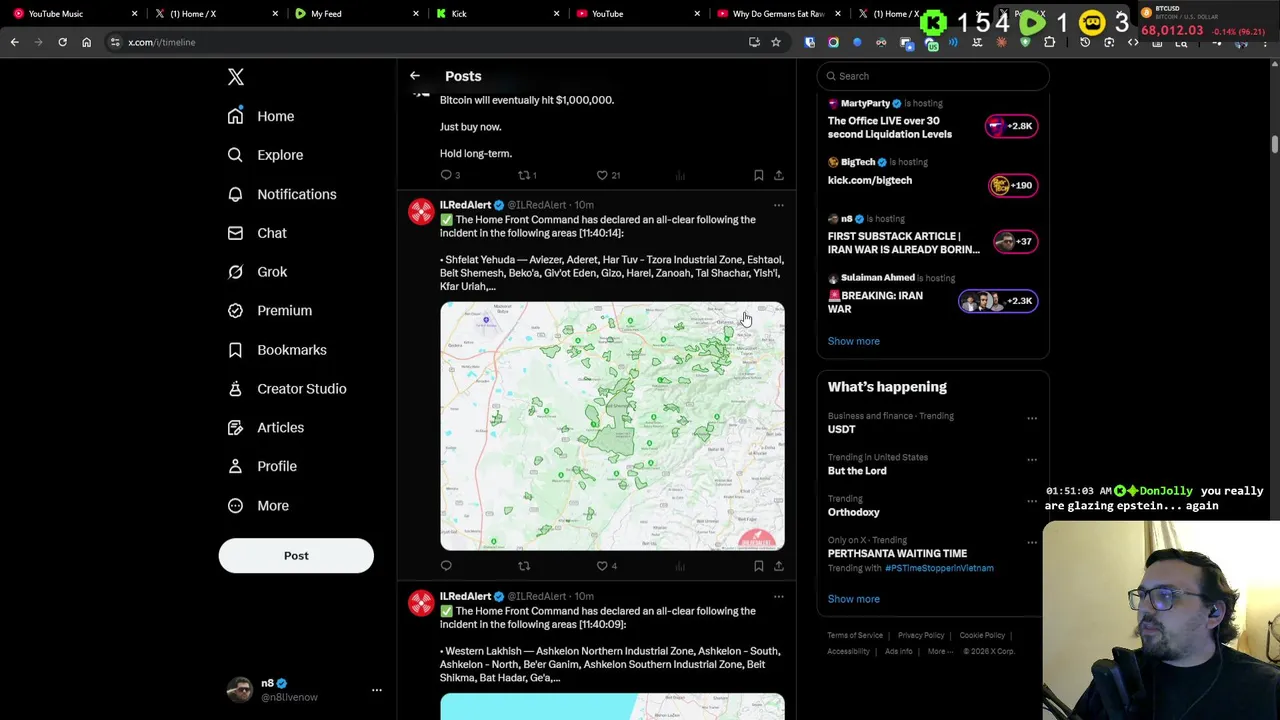Bookmark the Bitcoin $1,000,000 post
The image size is (1280, 720).
[759, 175]
